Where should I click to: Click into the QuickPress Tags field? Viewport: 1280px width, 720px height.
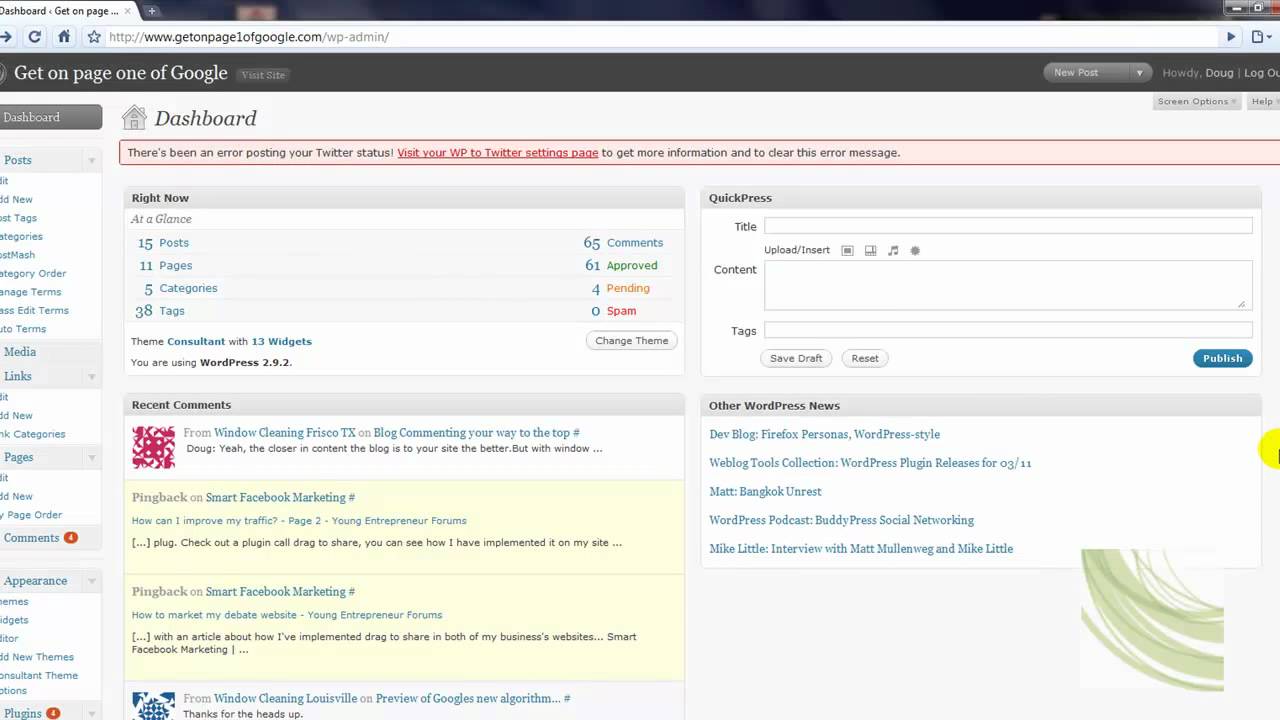(x=1008, y=330)
